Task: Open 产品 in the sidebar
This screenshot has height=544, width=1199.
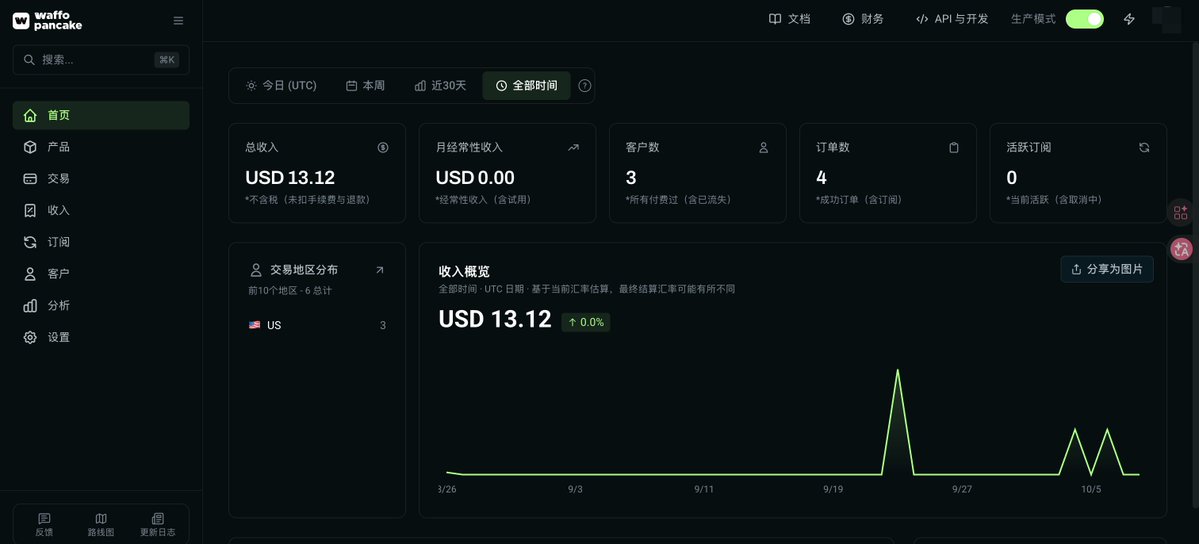Action: [x=101, y=147]
